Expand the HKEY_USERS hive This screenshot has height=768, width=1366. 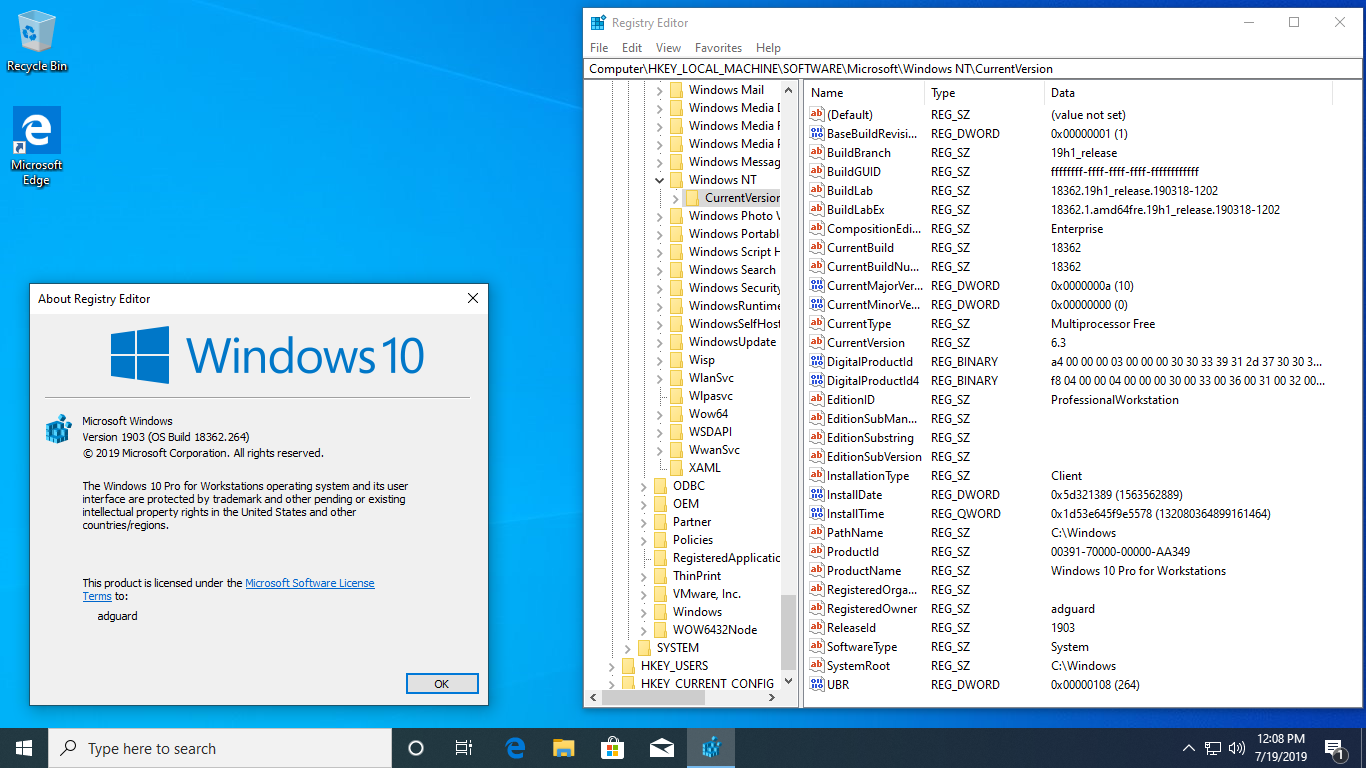pos(611,666)
